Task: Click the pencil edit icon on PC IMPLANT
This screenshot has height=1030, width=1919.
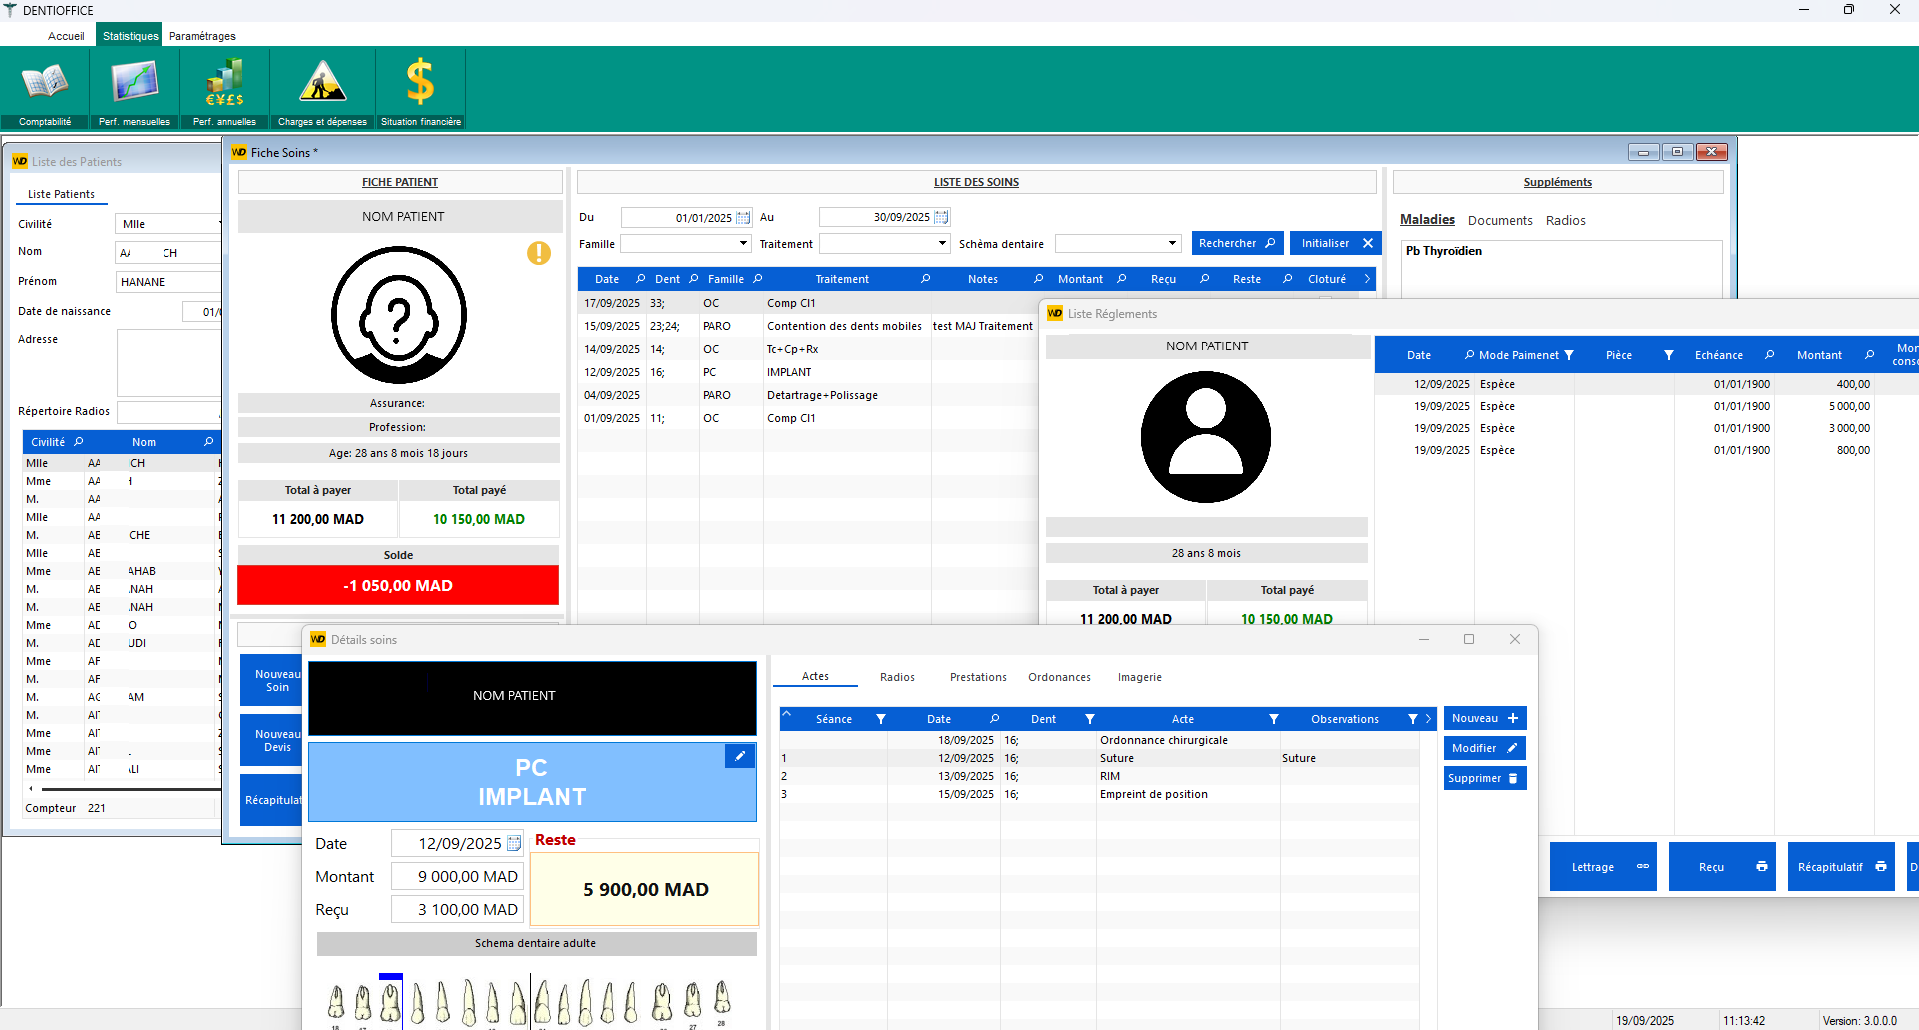Action: (740, 756)
